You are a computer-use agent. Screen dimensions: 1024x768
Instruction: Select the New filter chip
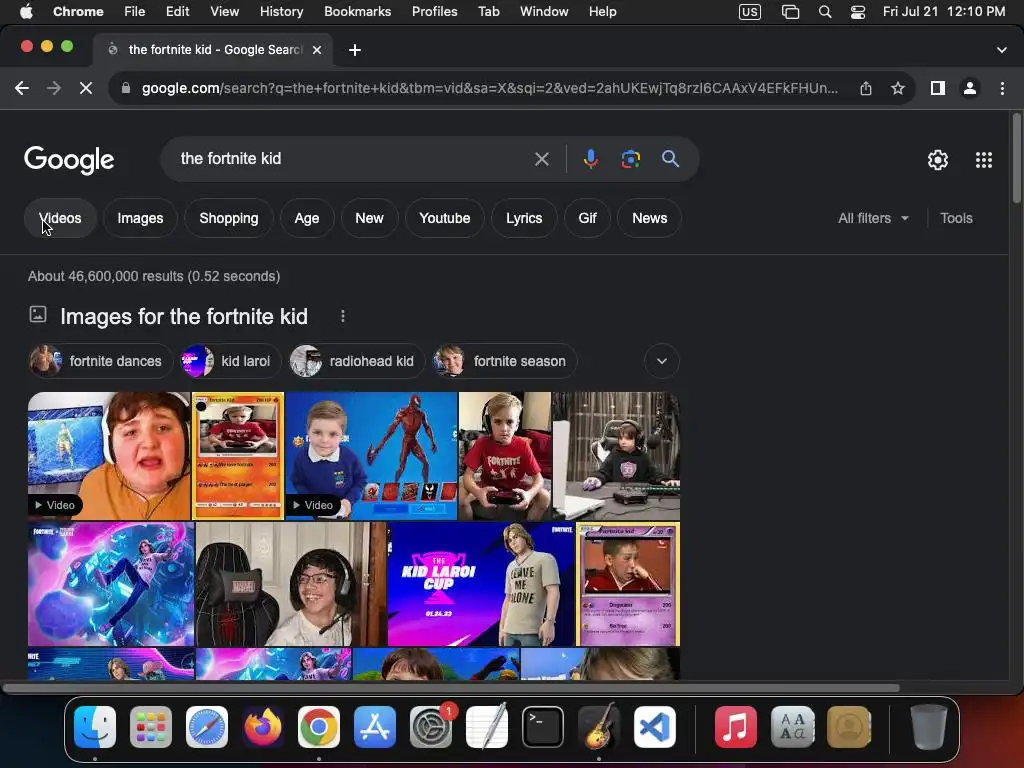click(x=369, y=218)
